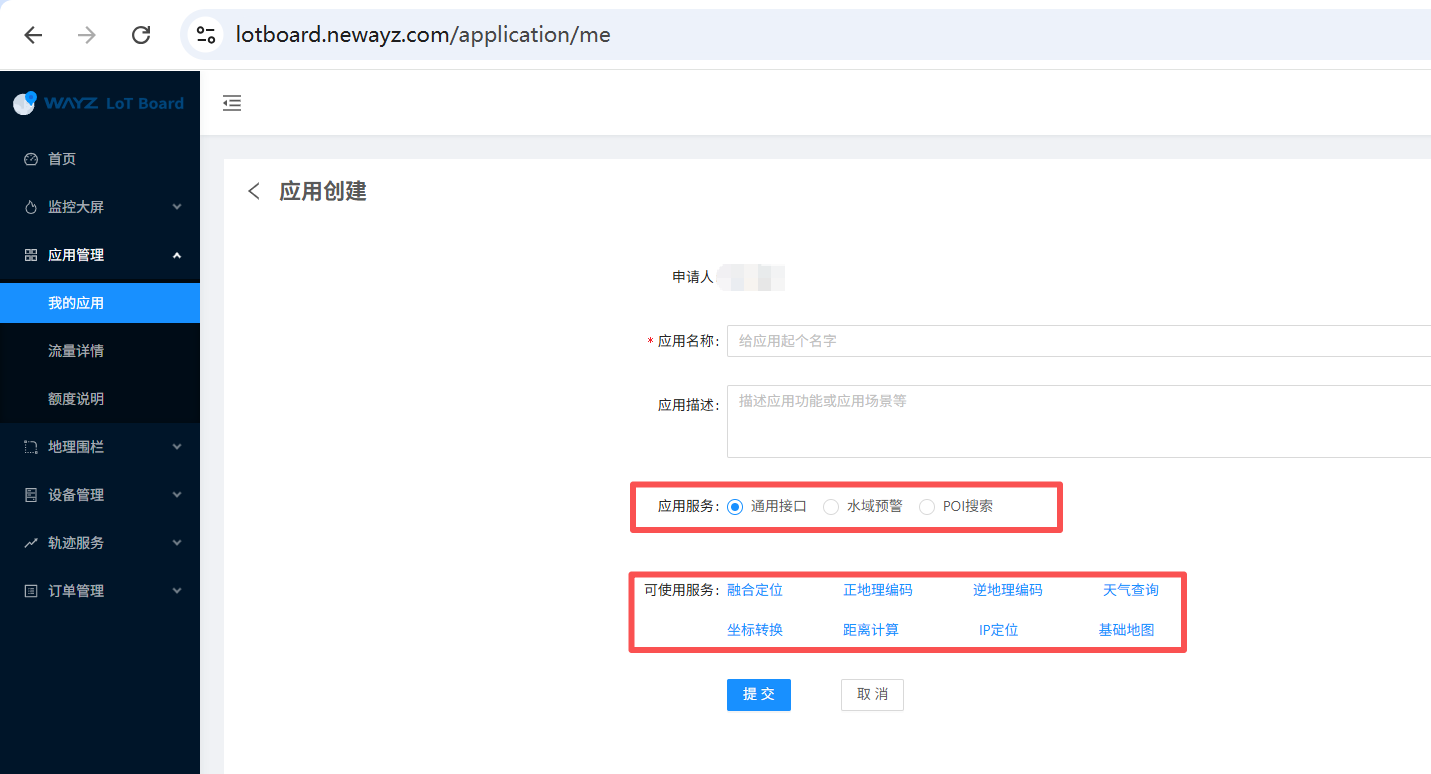The height and width of the screenshot is (774, 1431).
Task: Click the browser back arrow
Action: pyautogui.click(x=33, y=35)
